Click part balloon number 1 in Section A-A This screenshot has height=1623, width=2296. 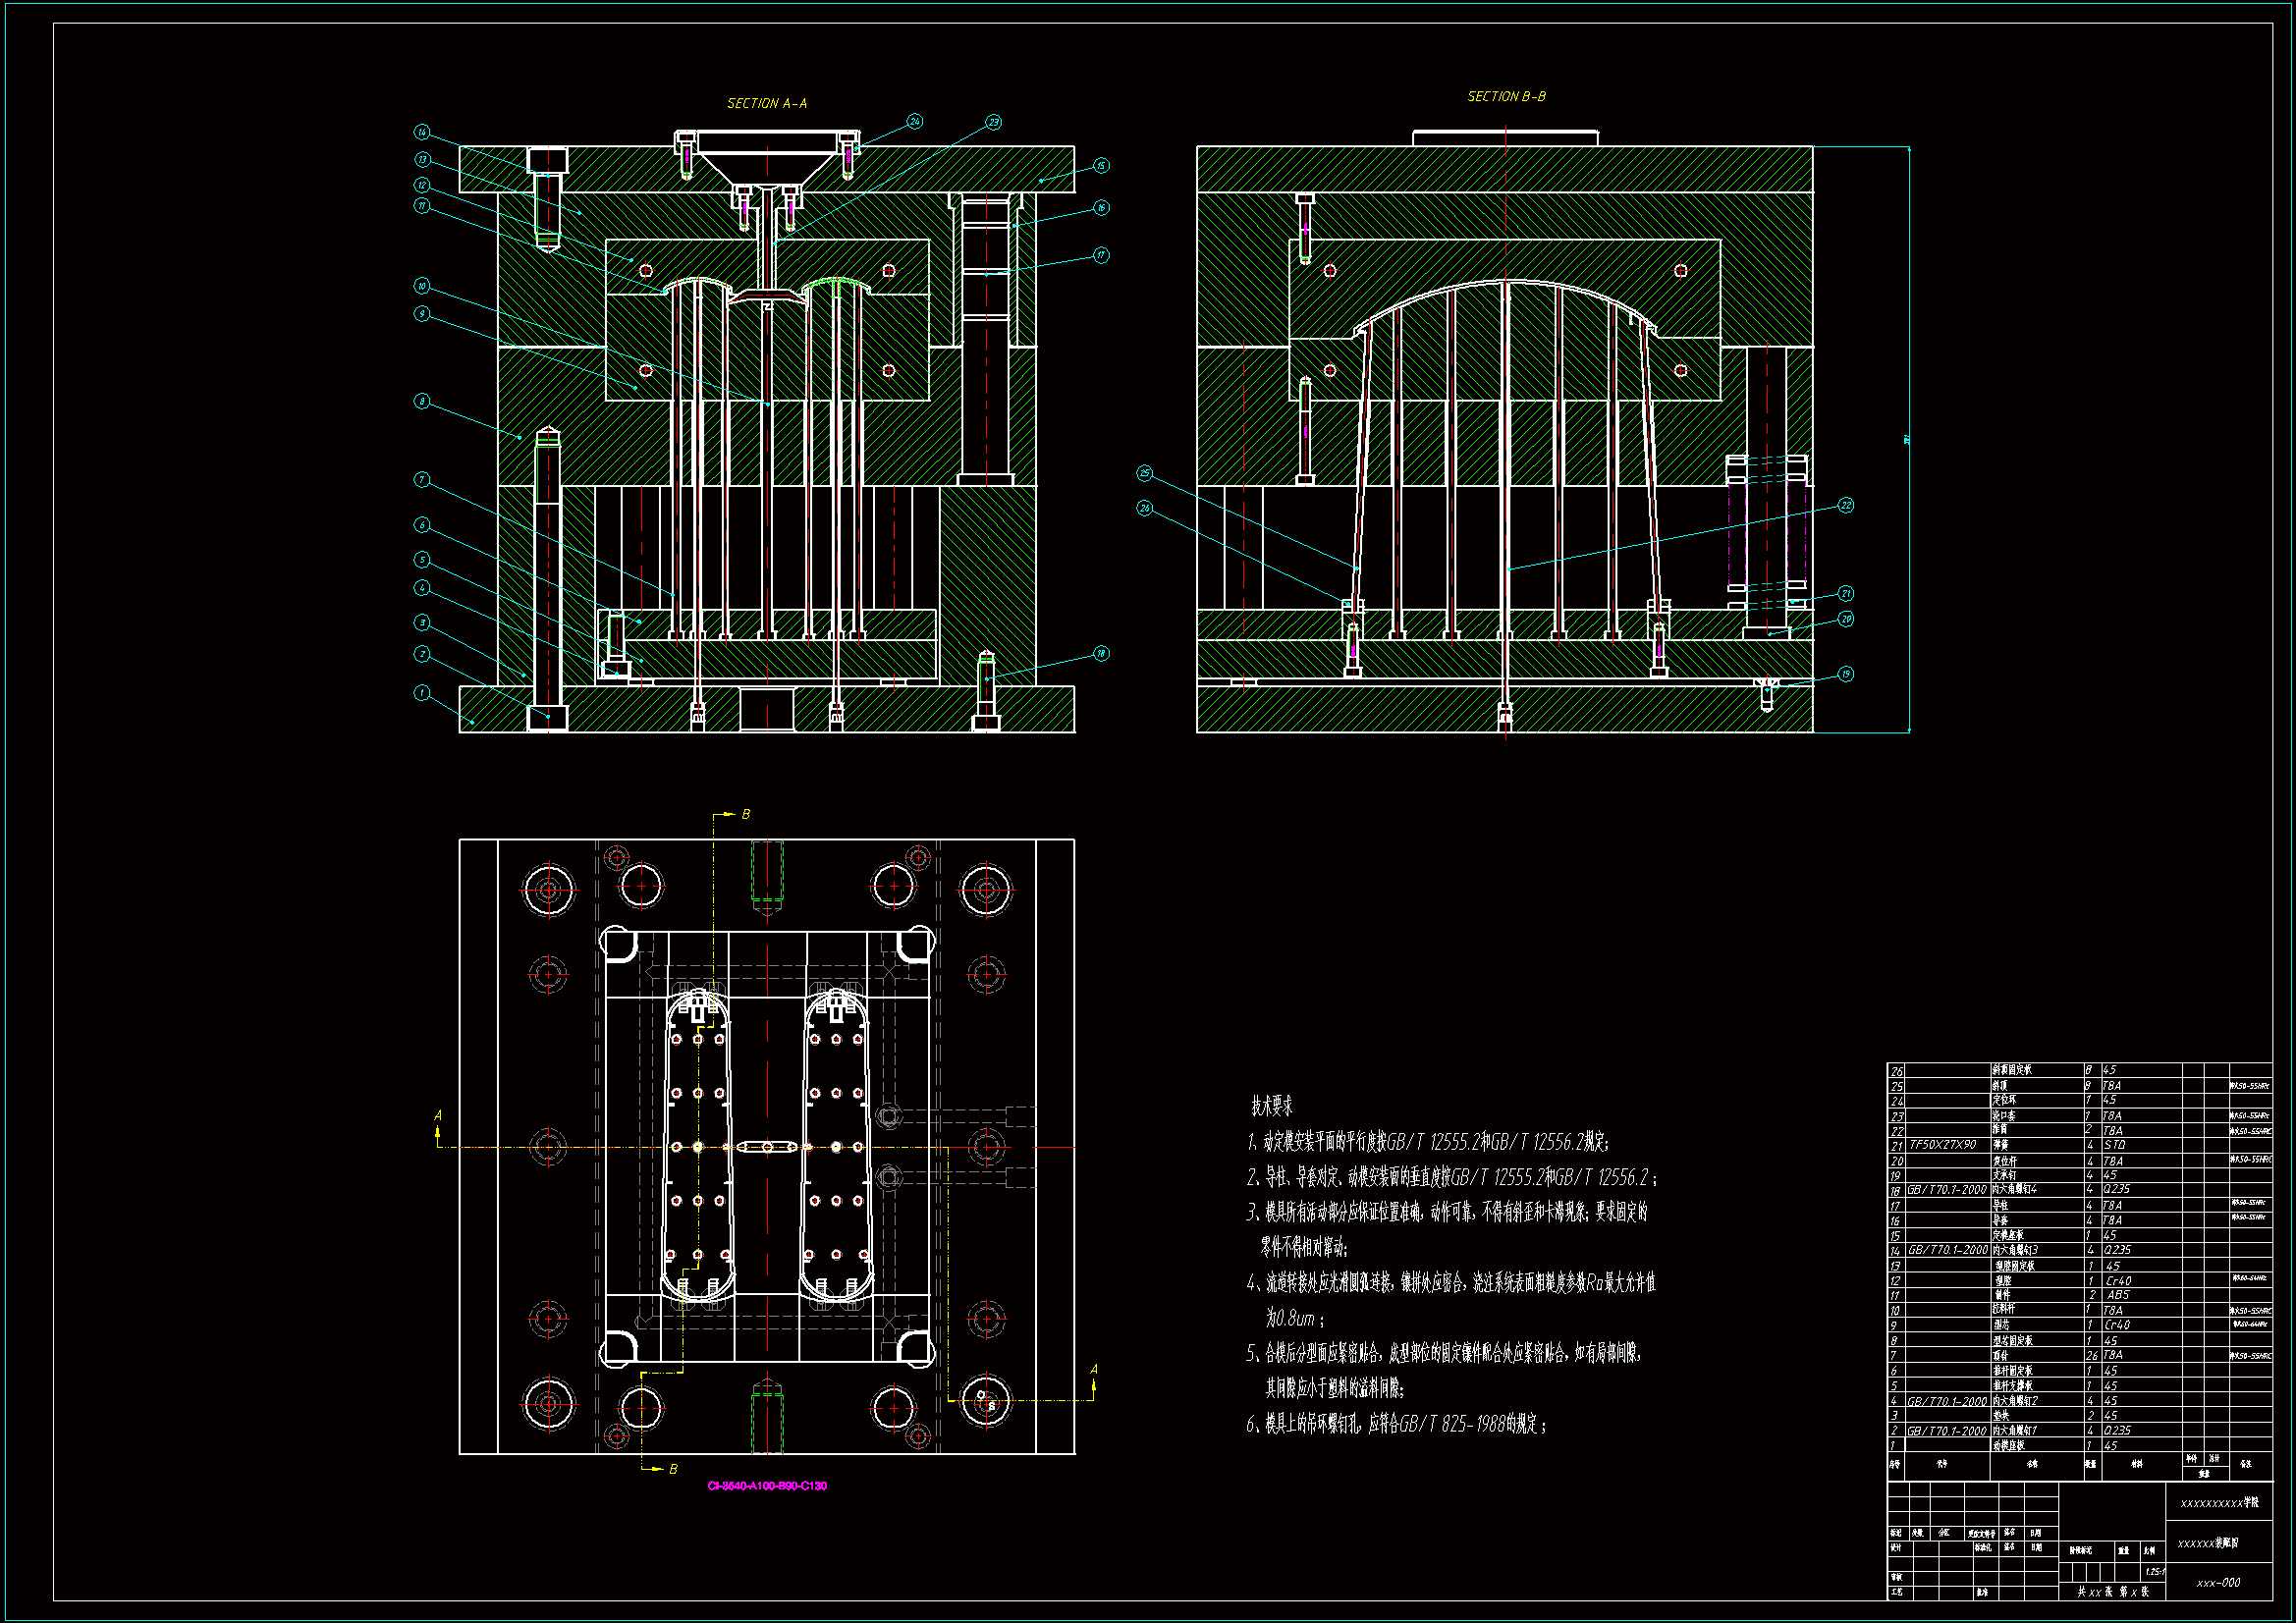(422, 693)
